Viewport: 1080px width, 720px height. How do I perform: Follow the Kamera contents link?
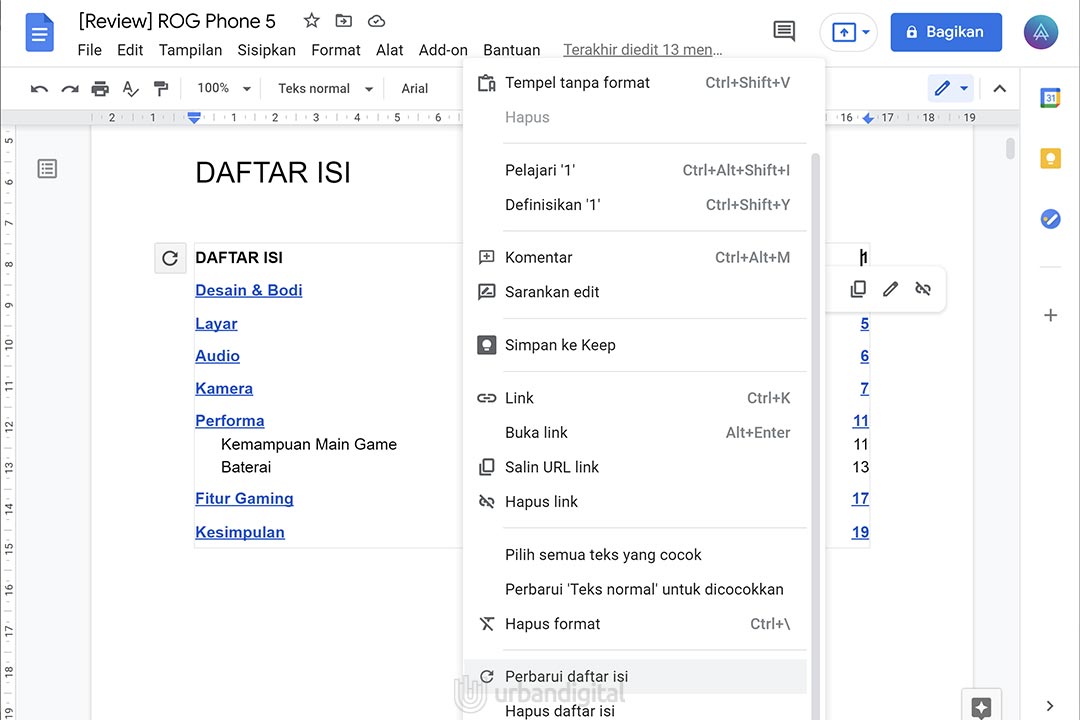[x=224, y=389]
